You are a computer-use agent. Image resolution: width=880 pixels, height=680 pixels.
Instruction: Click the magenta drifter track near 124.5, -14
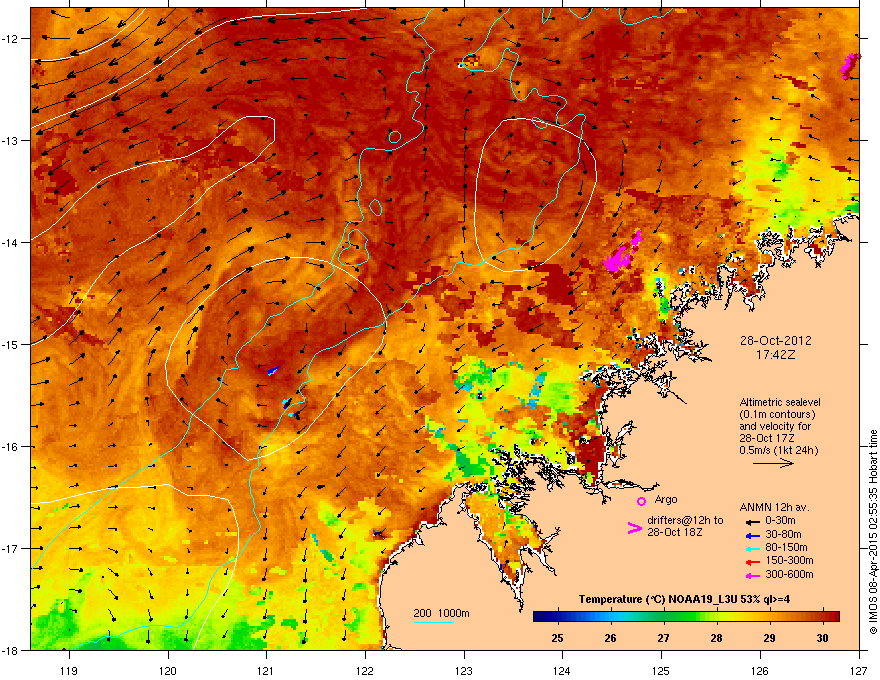(x=622, y=251)
